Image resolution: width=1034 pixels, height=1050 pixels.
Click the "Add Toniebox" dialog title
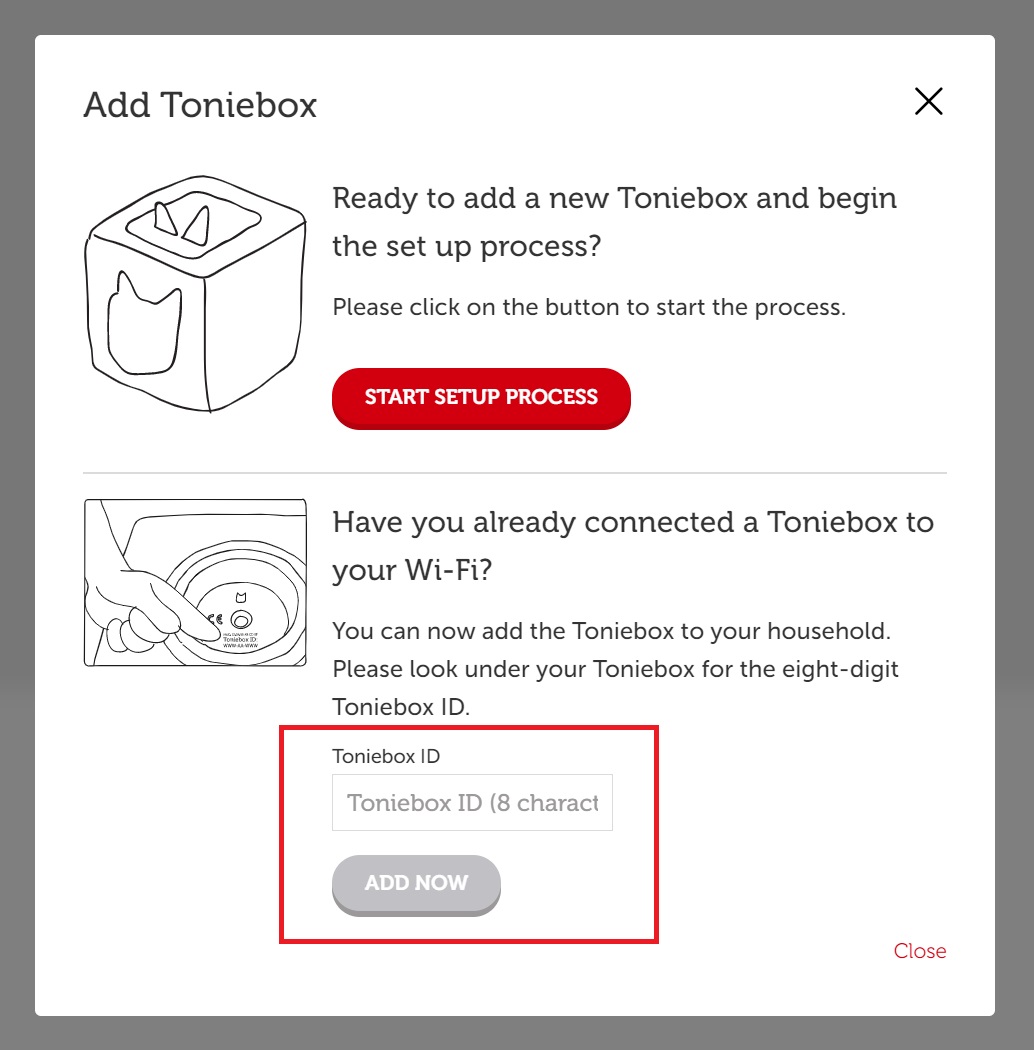(200, 105)
